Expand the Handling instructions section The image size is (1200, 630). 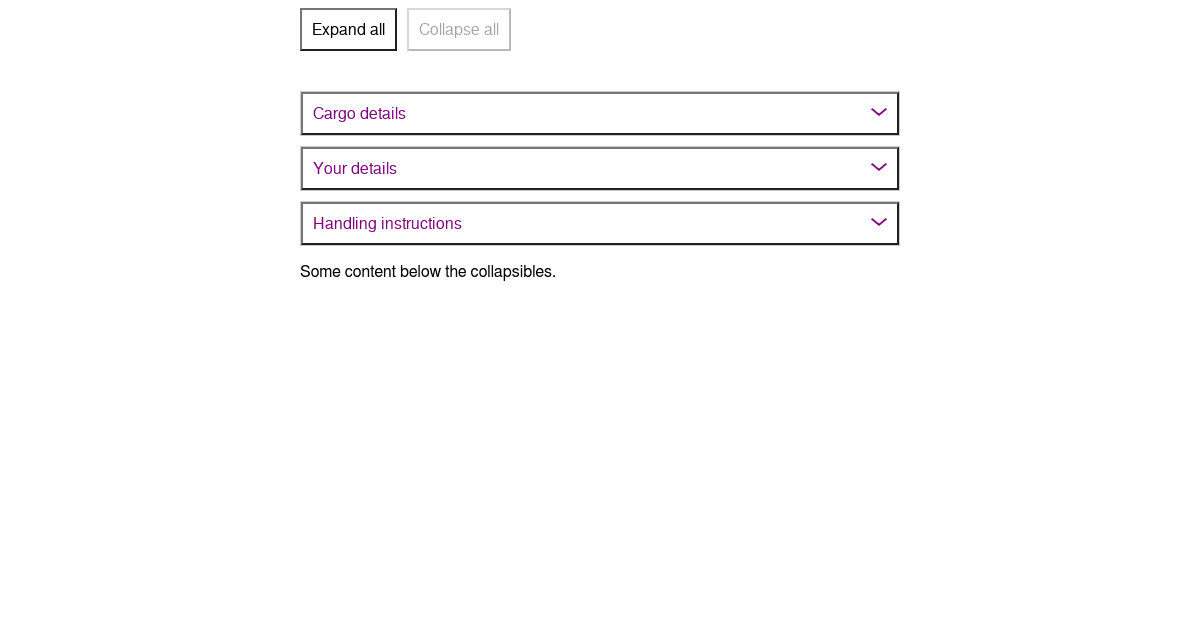click(x=600, y=223)
